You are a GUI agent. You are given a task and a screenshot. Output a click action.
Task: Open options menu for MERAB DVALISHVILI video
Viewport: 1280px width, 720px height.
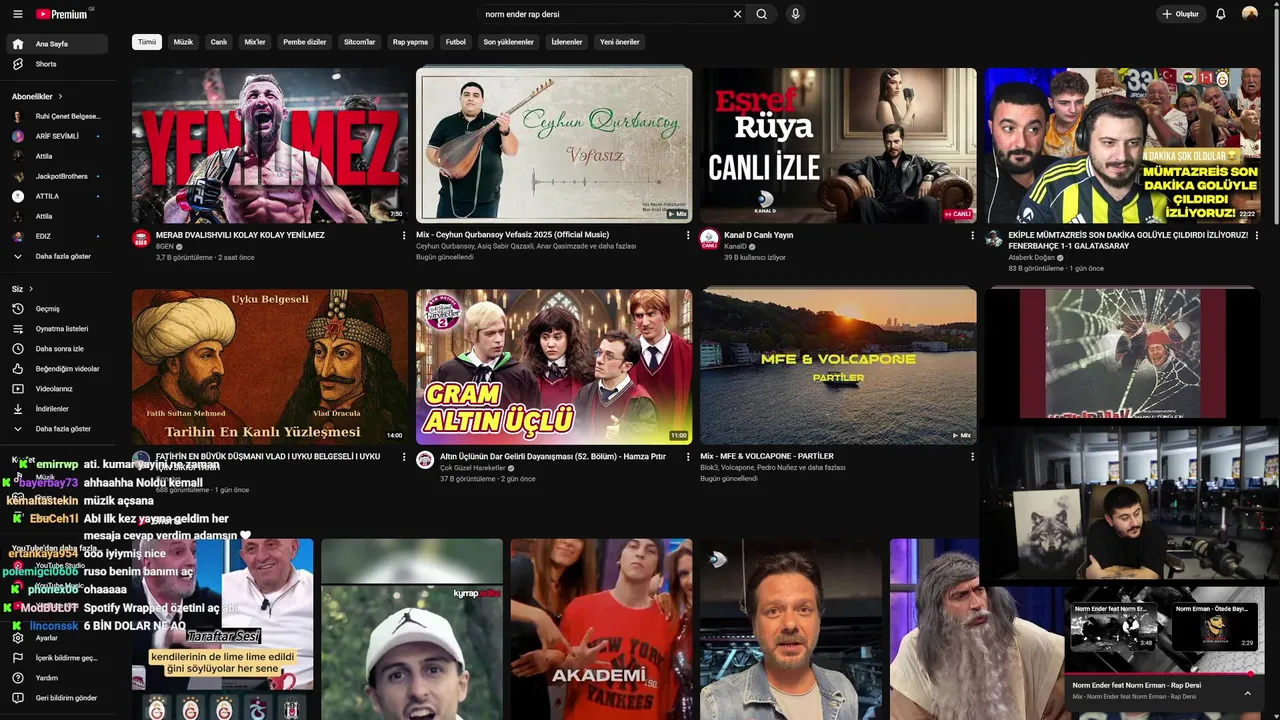click(404, 236)
